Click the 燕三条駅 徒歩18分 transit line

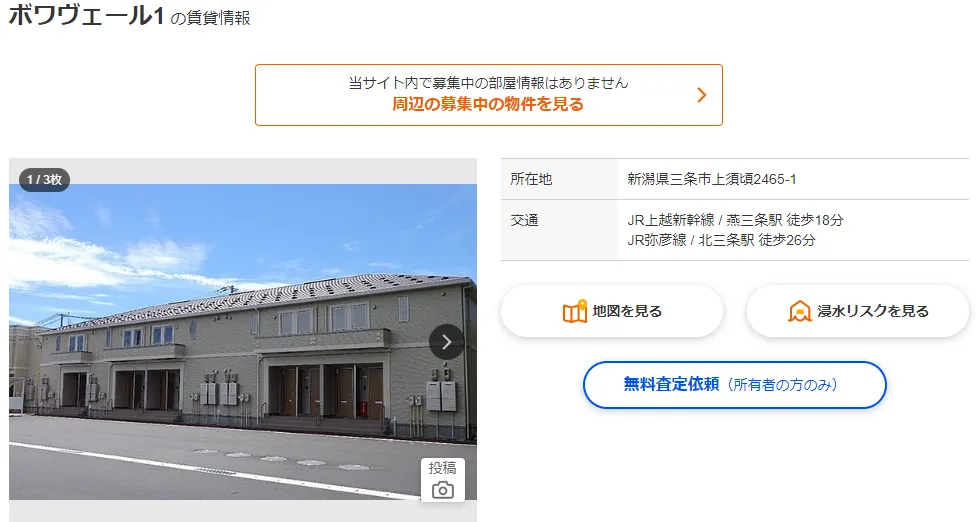click(x=735, y=220)
